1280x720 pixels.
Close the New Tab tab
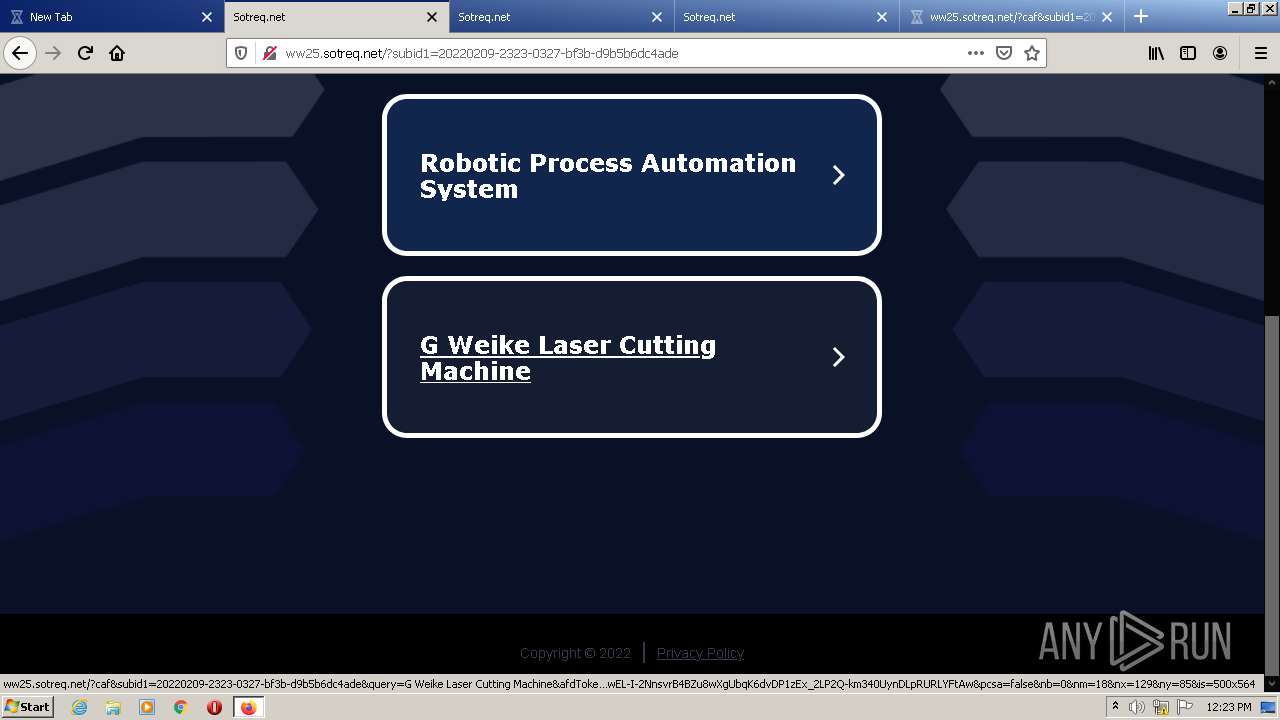tap(207, 17)
